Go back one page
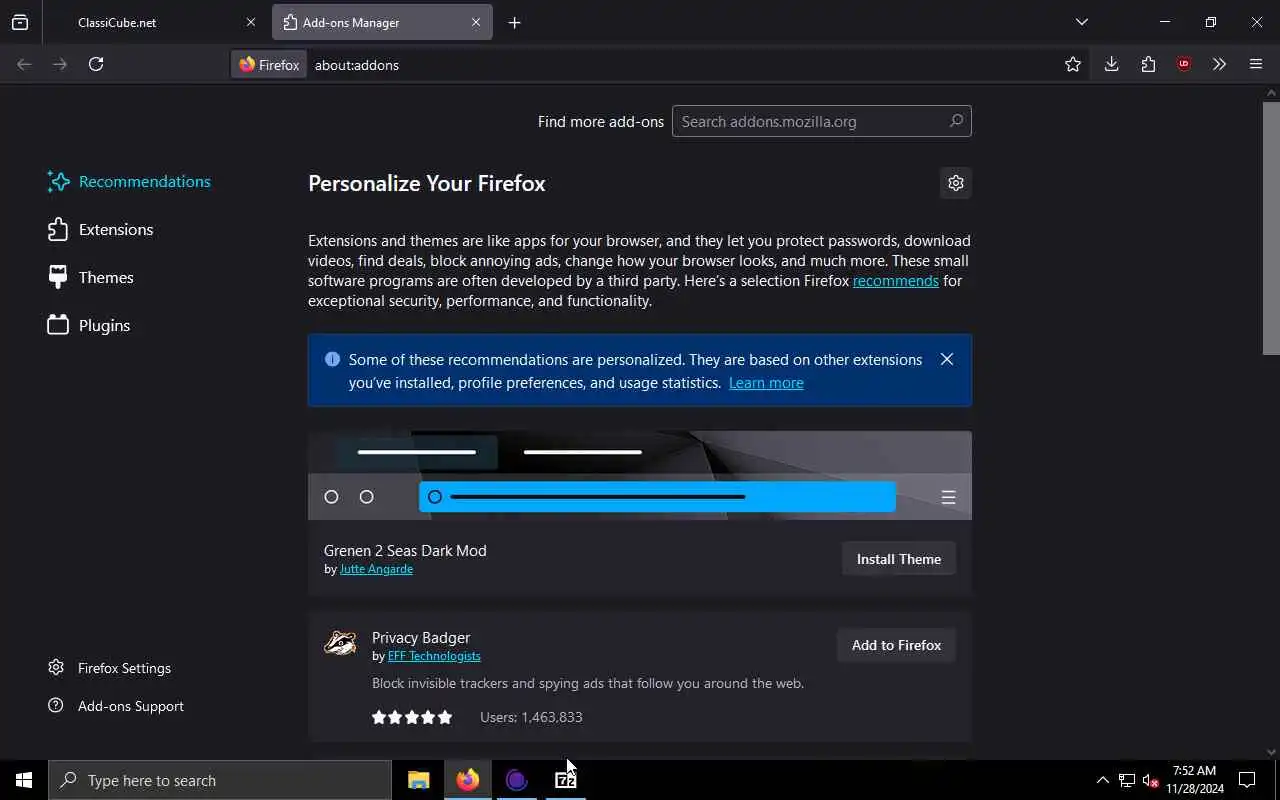Screen dimensions: 1280x800 click(24, 64)
